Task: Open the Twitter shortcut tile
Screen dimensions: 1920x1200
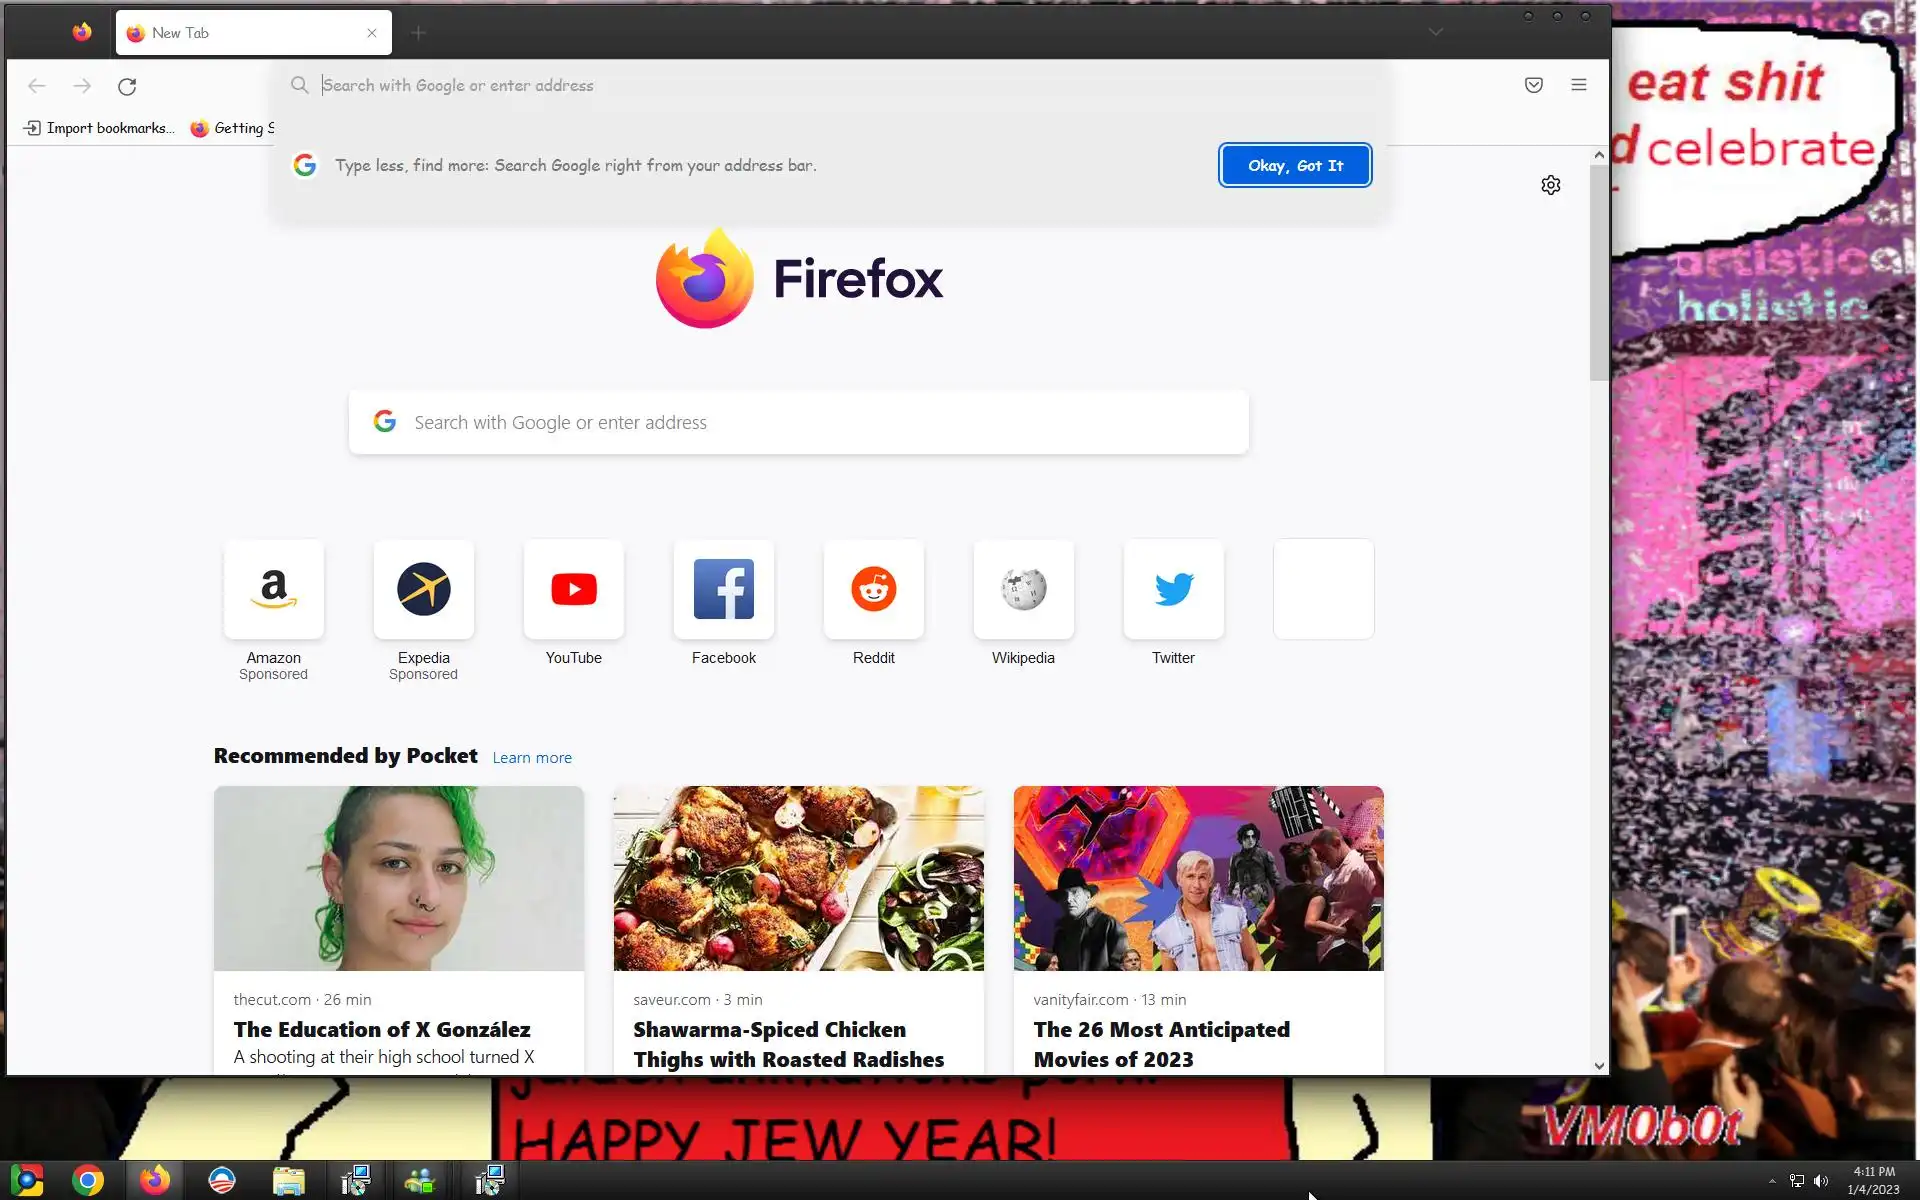Action: pyautogui.click(x=1173, y=590)
